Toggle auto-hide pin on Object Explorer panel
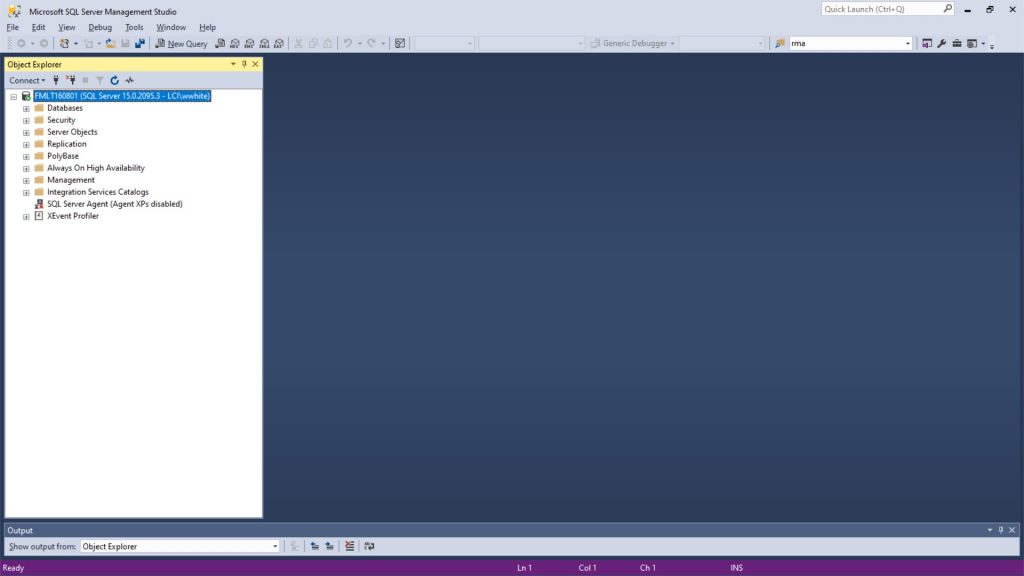This screenshot has height=576, width=1024. click(x=244, y=64)
